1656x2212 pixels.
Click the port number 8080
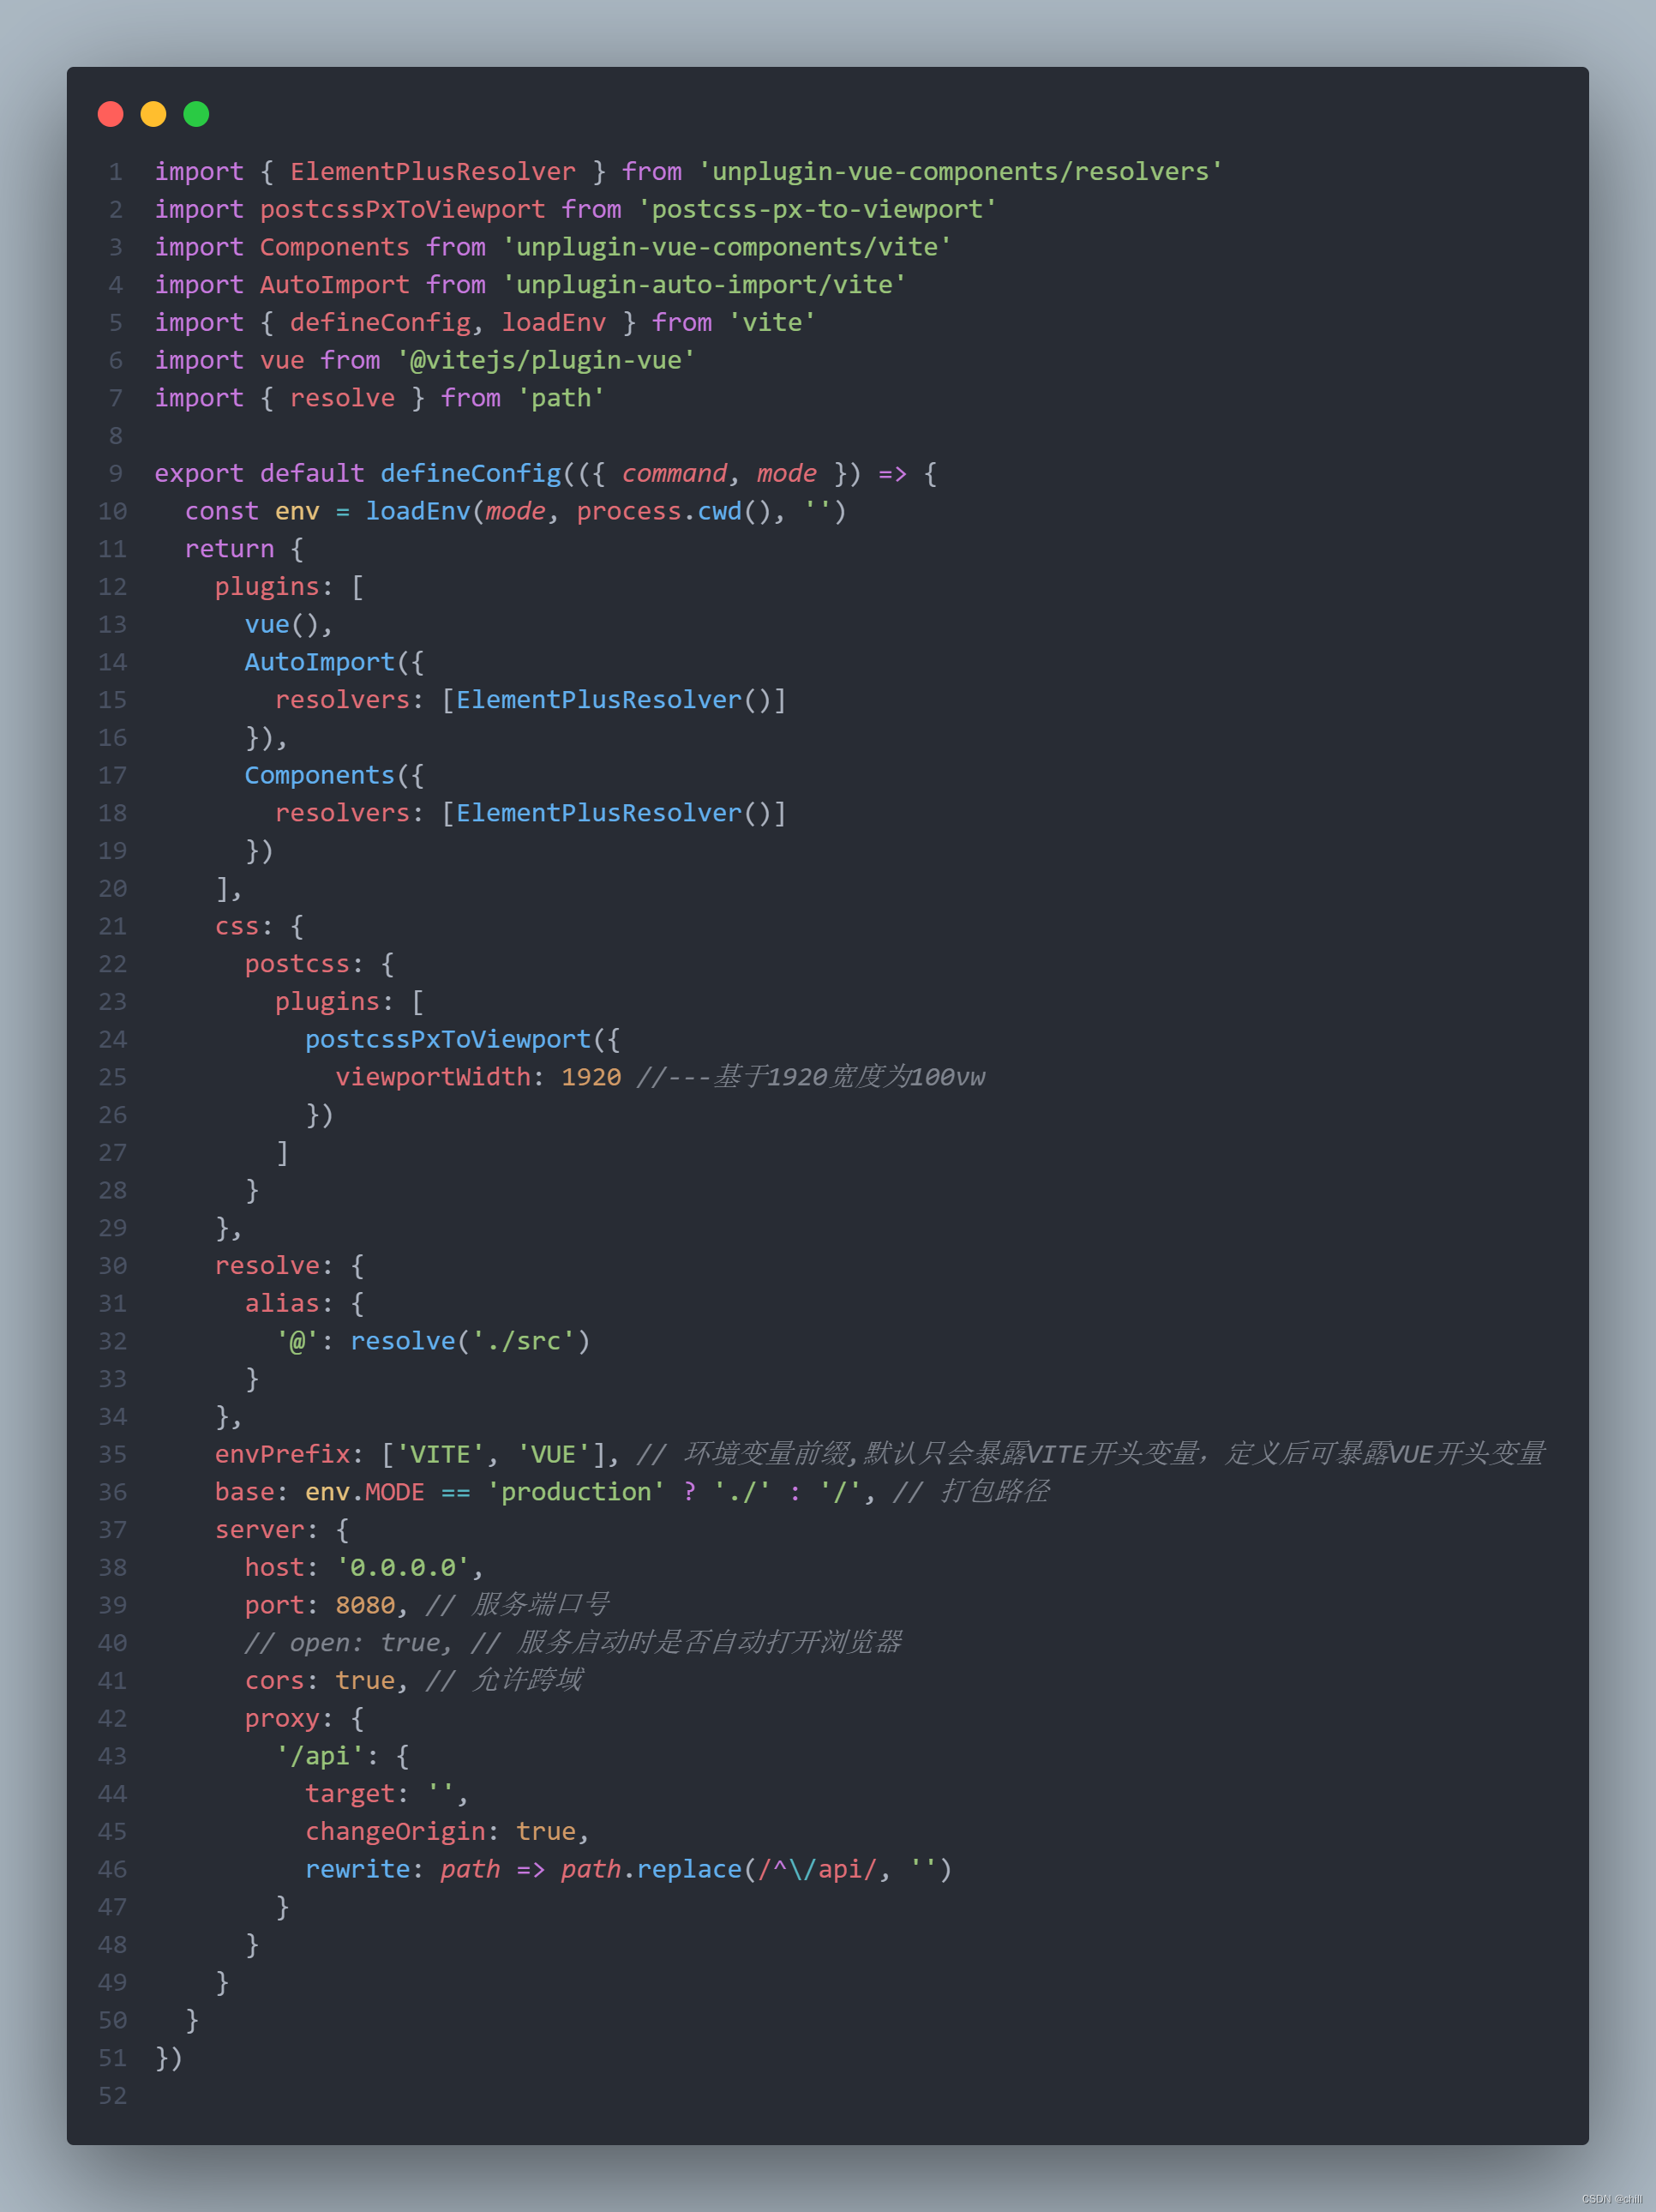(x=366, y=1605)
